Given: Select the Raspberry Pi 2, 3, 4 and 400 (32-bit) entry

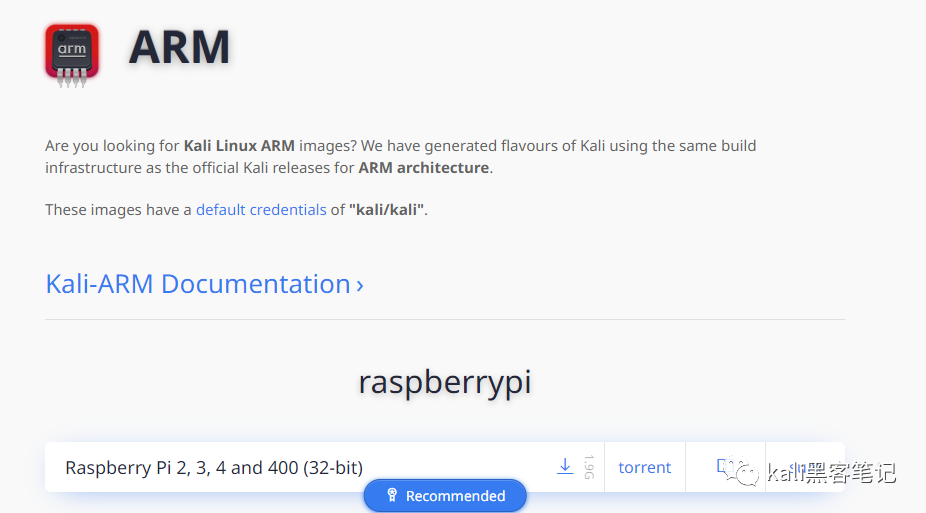Looking at the screenshot, I should (214, 467).
